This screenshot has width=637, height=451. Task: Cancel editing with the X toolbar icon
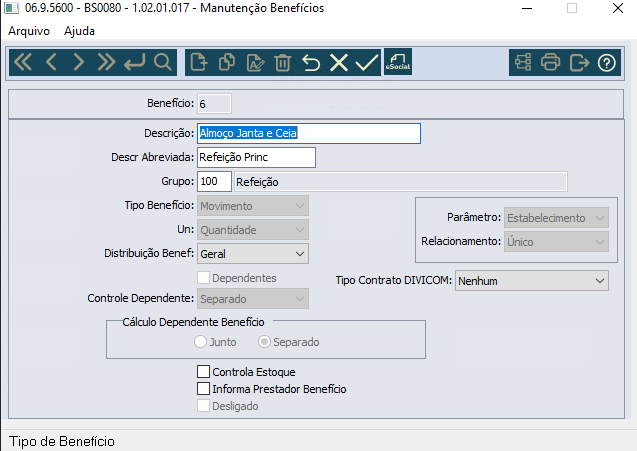(339, 63)
